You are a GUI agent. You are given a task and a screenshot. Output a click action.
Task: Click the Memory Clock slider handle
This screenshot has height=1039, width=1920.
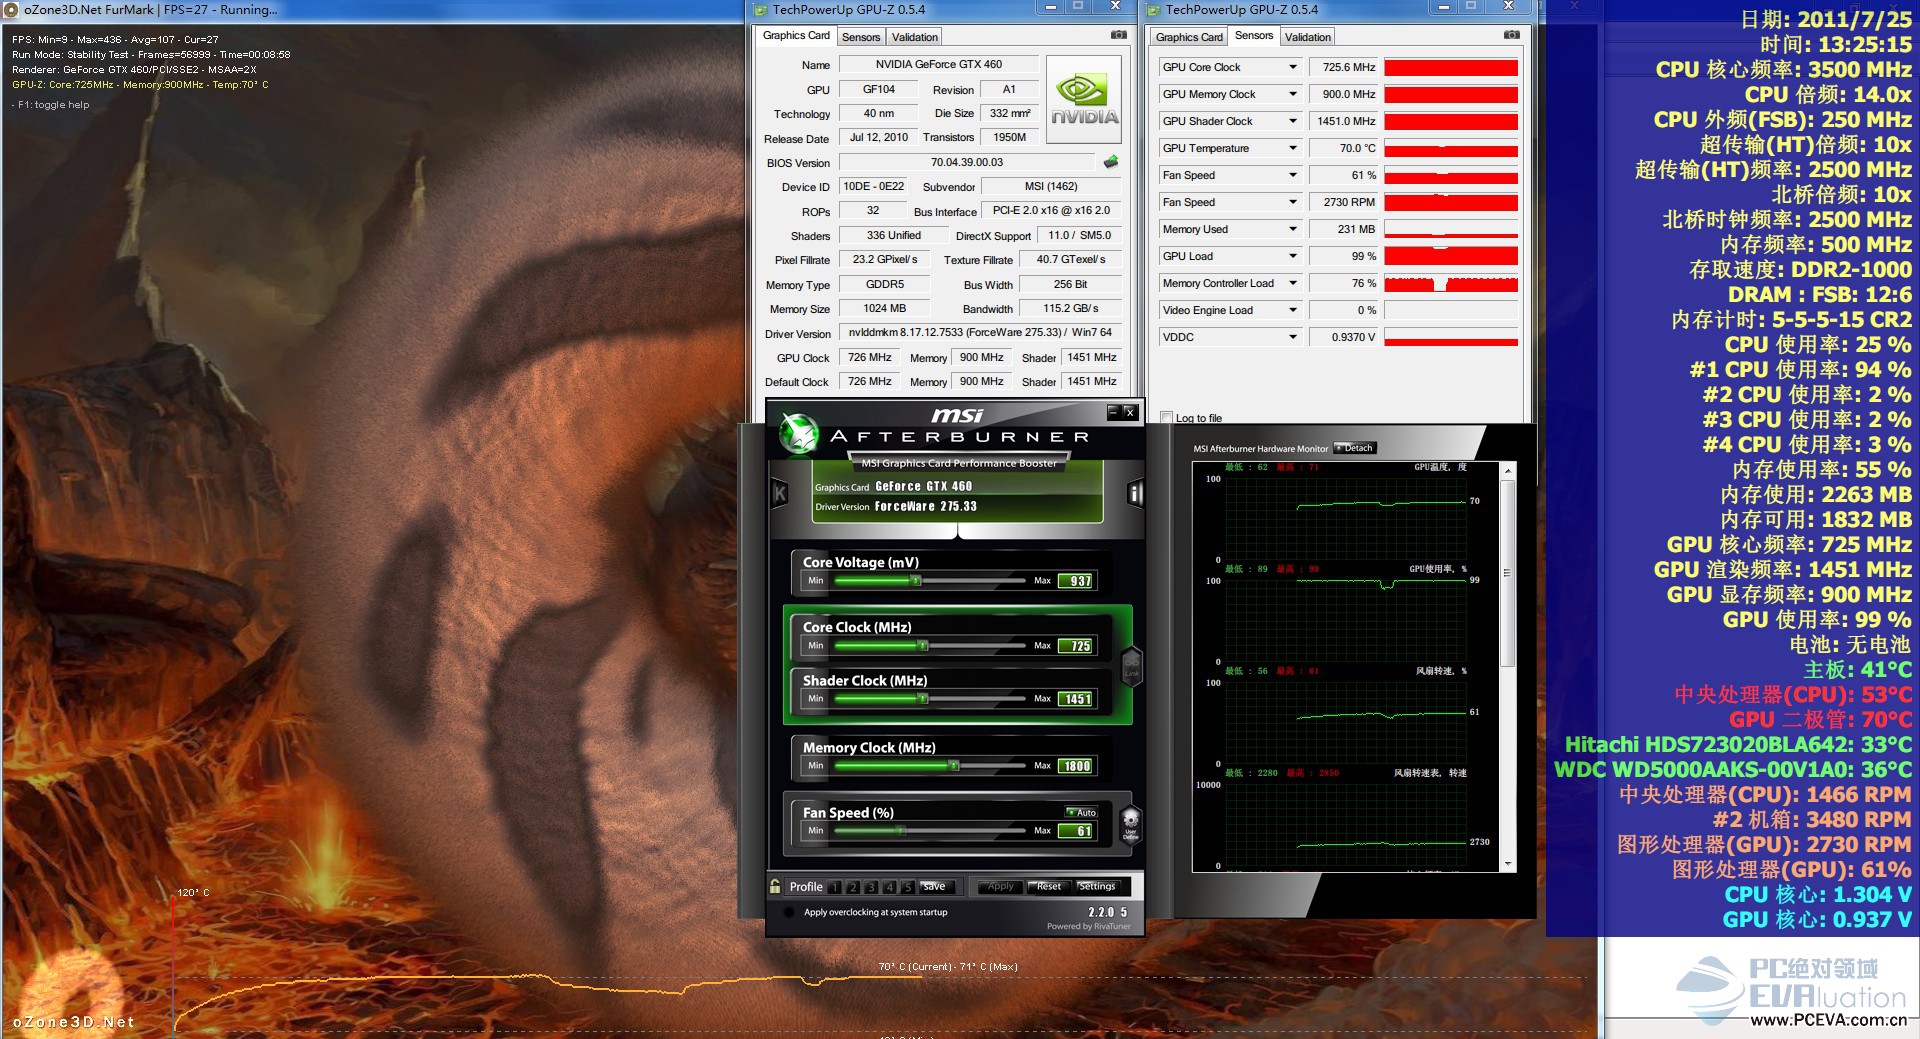pos(954,765)
